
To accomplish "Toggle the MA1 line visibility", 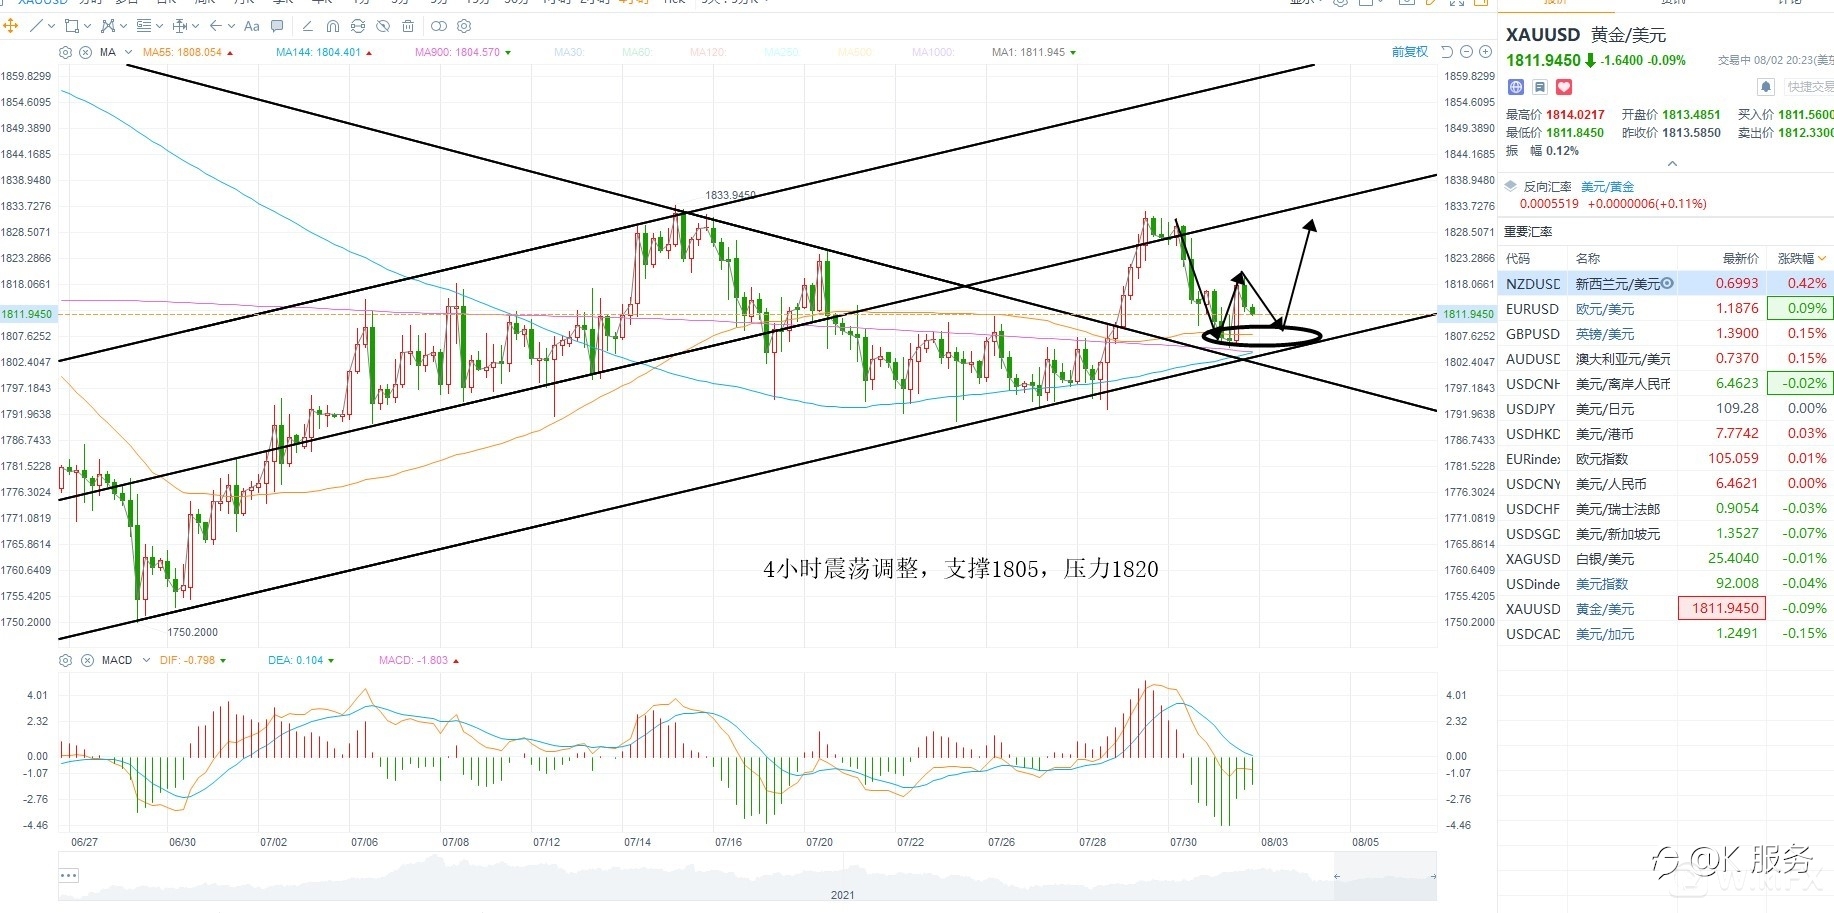I will point(1034,52).
